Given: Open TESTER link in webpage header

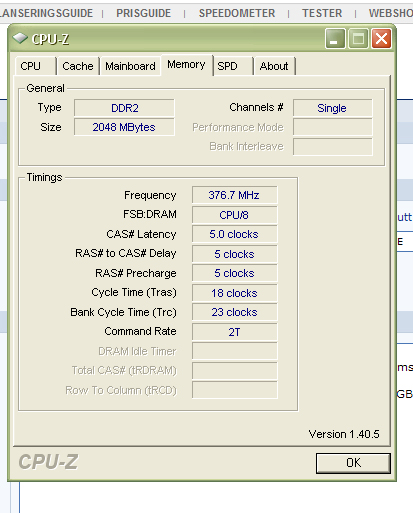Looking at the screenshot, I should point(322,13).
